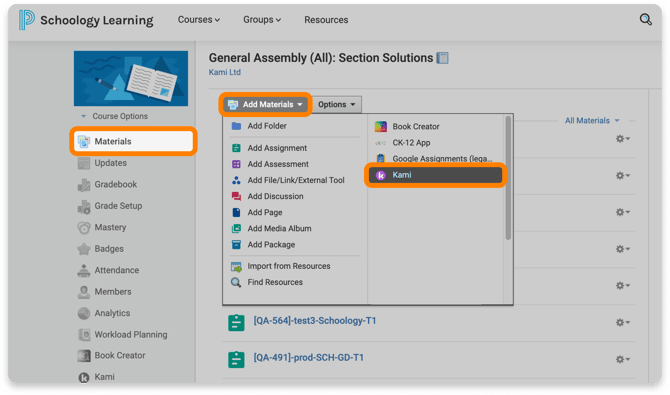
Task: Expand the Courses dropdown in header
Action: click(x=199, y=20)
